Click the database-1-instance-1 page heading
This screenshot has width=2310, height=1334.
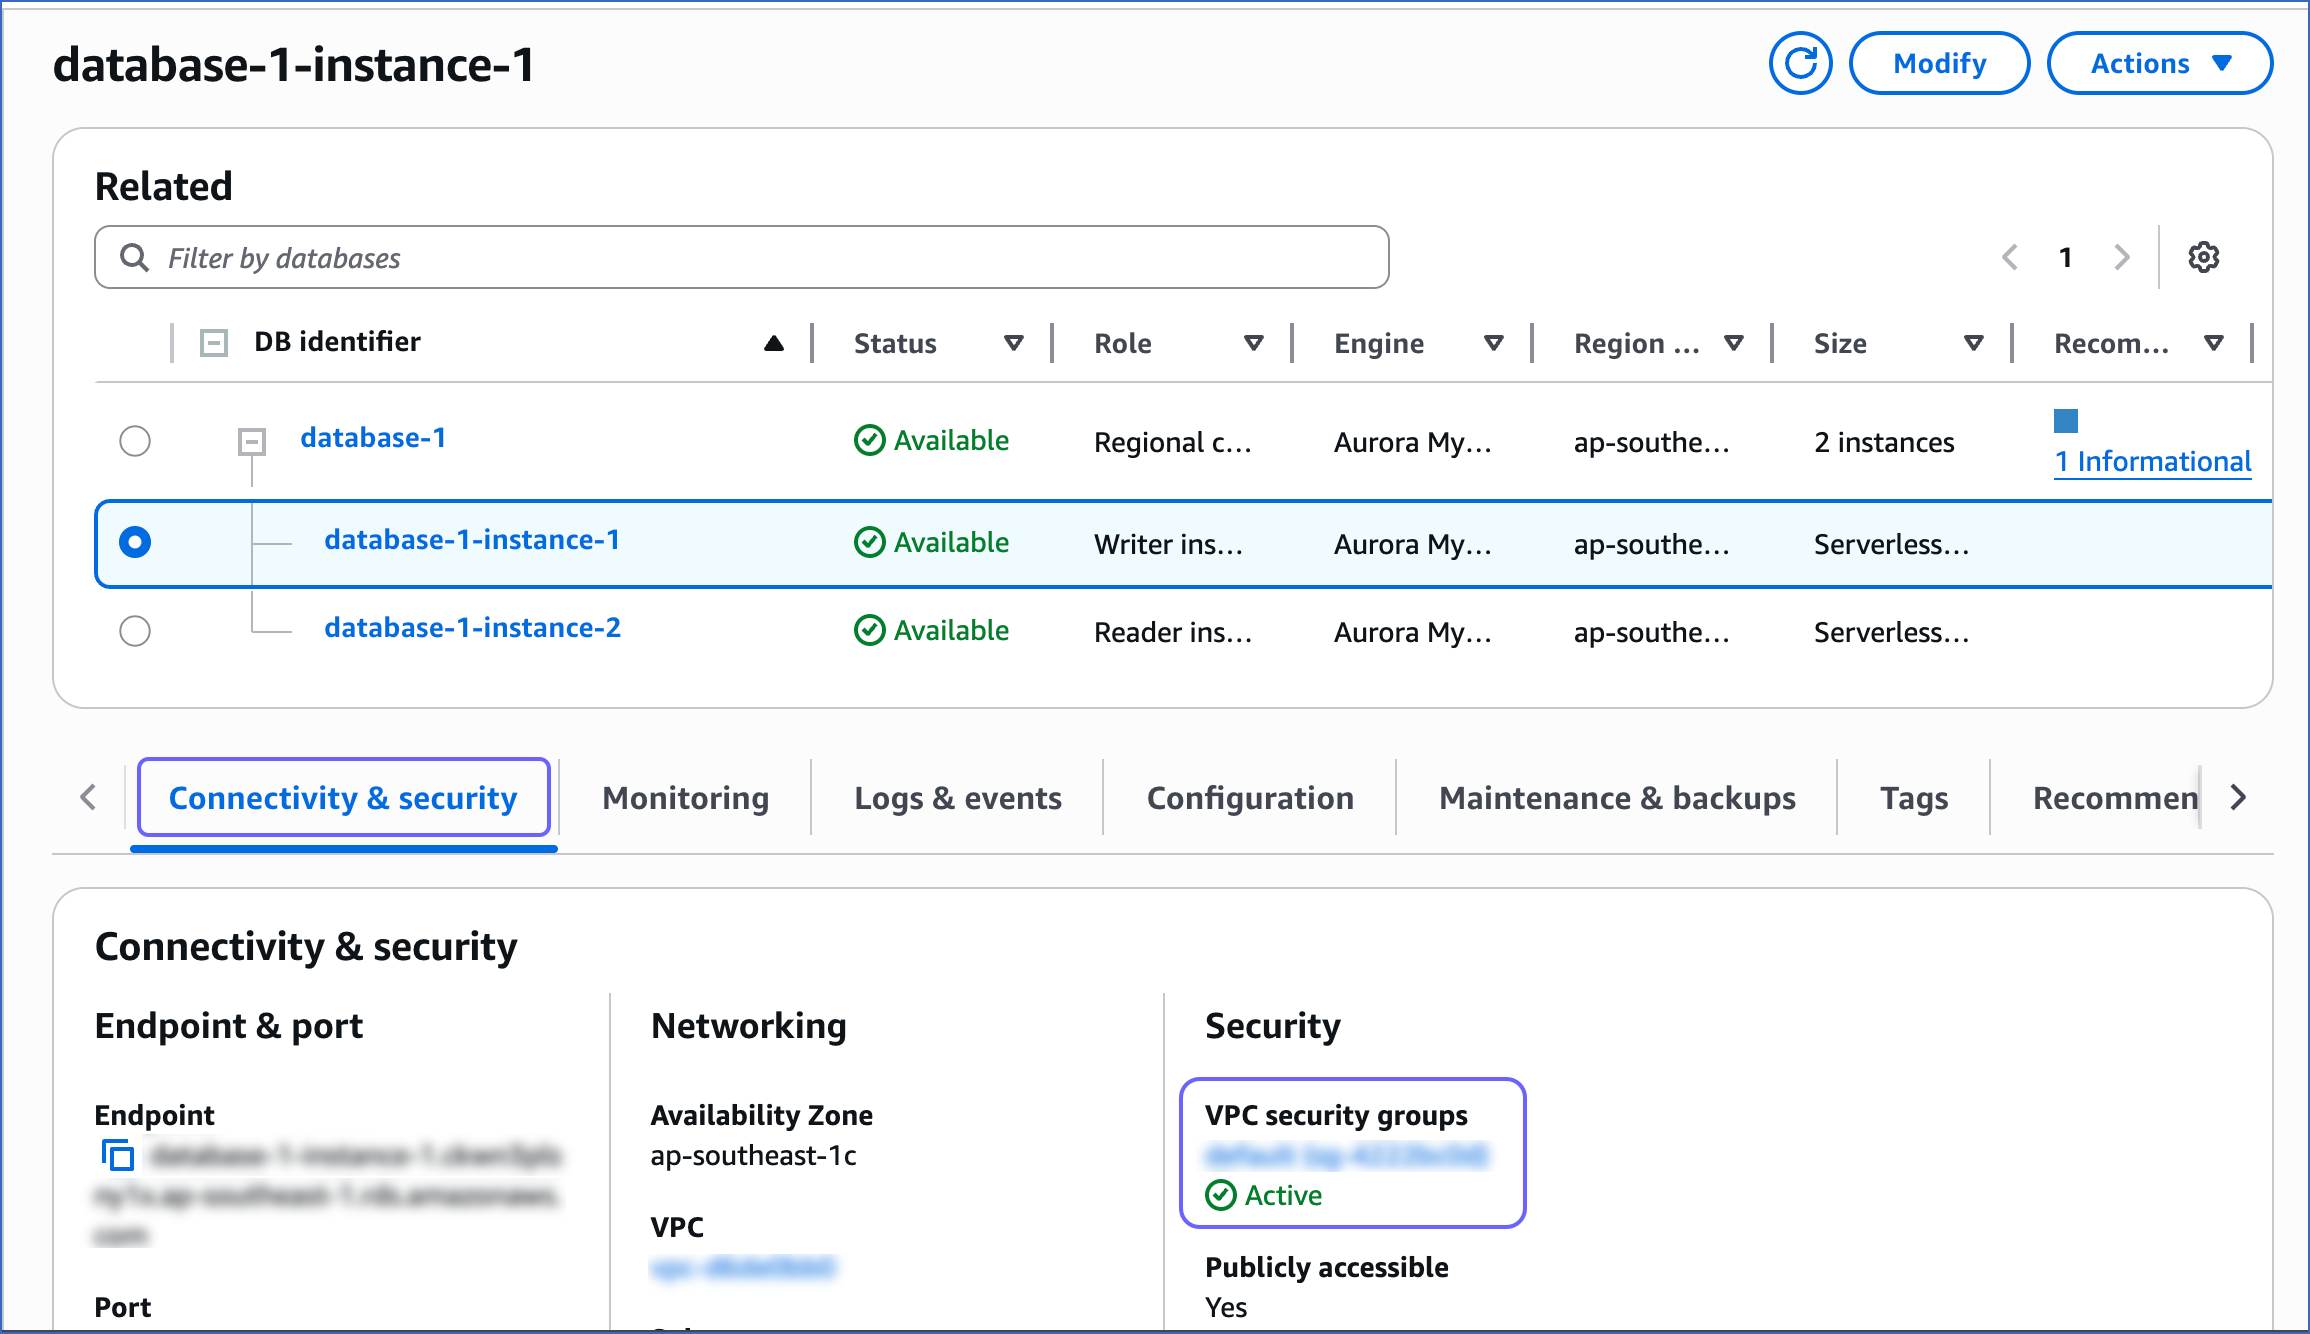[294, 65]
